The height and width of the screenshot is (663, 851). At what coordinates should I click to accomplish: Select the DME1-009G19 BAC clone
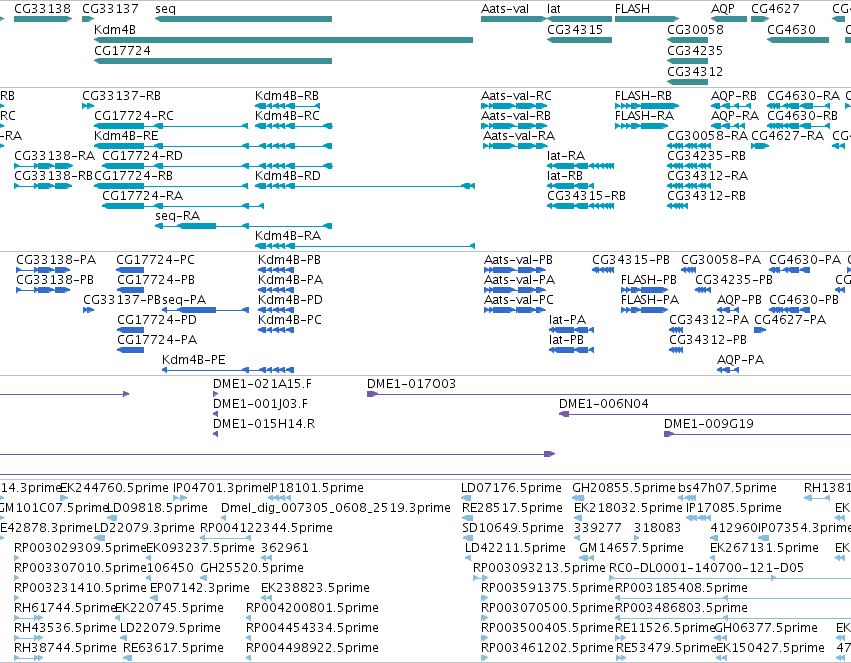click(758, 434)
